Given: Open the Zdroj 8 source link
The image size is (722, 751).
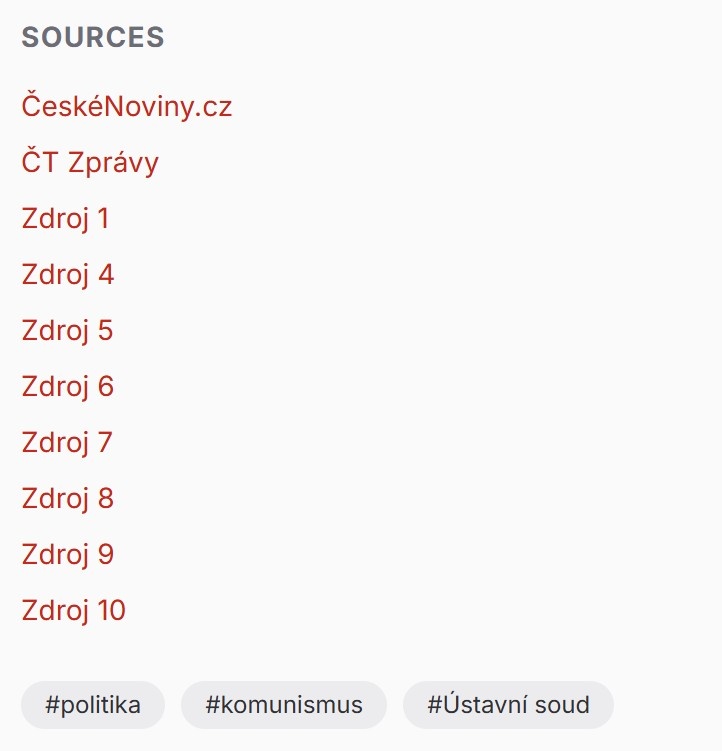Looking at the screenshot, I should coord(68,498).
